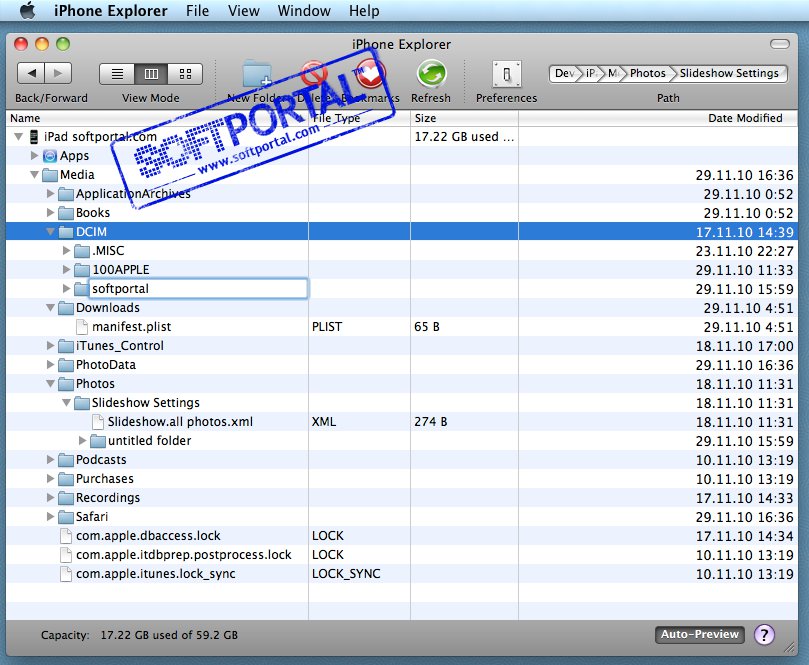Image resolution: width=809 pixels, height=665 pixels.
Task: Expand the untitled folder
Action: [82, 441]
